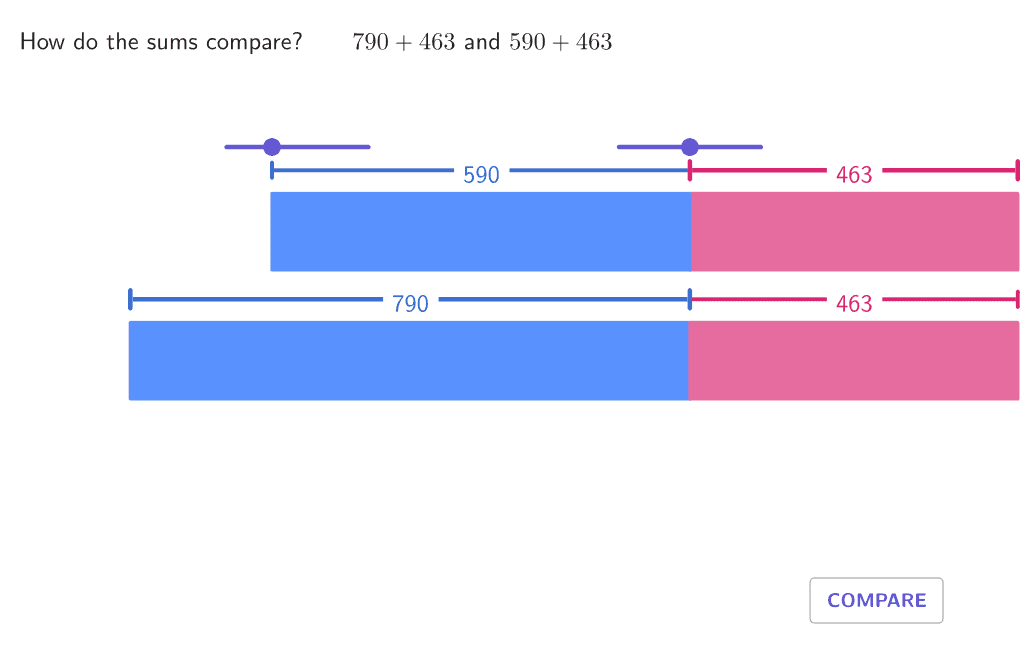
Task: Click the 590 length label
Action: (x=481, y=175)
